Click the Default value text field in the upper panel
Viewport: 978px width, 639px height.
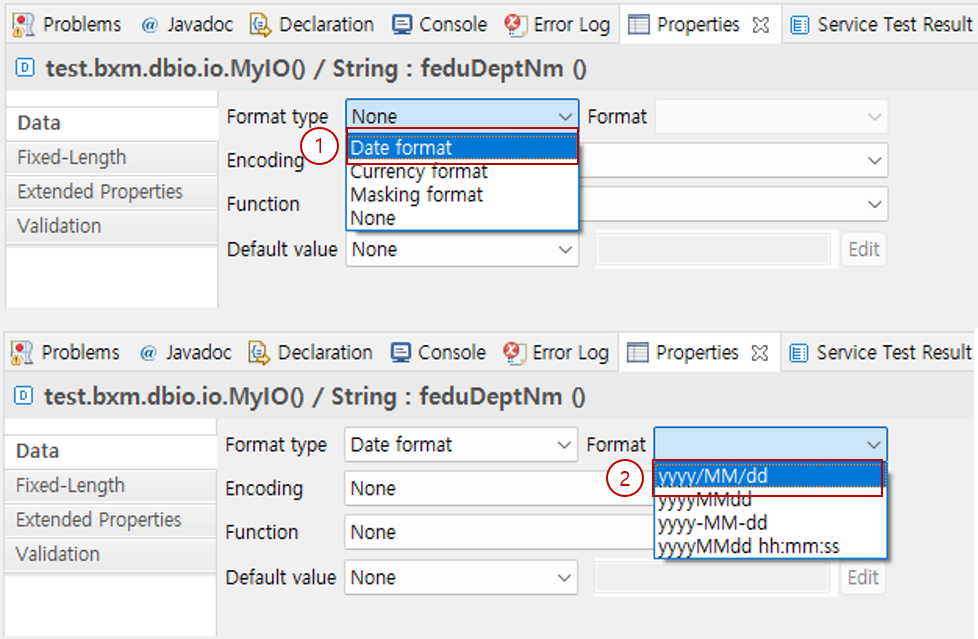point(712,250)
